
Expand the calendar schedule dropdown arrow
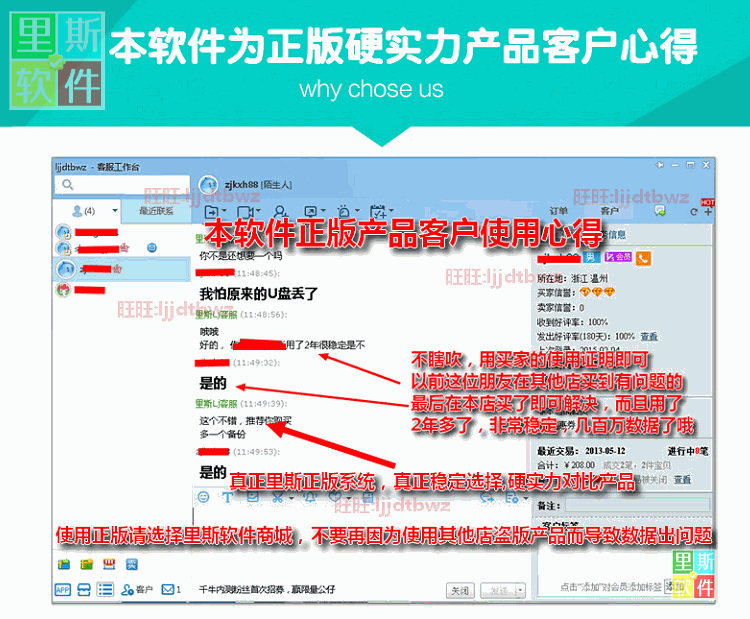tap(391, 211)
